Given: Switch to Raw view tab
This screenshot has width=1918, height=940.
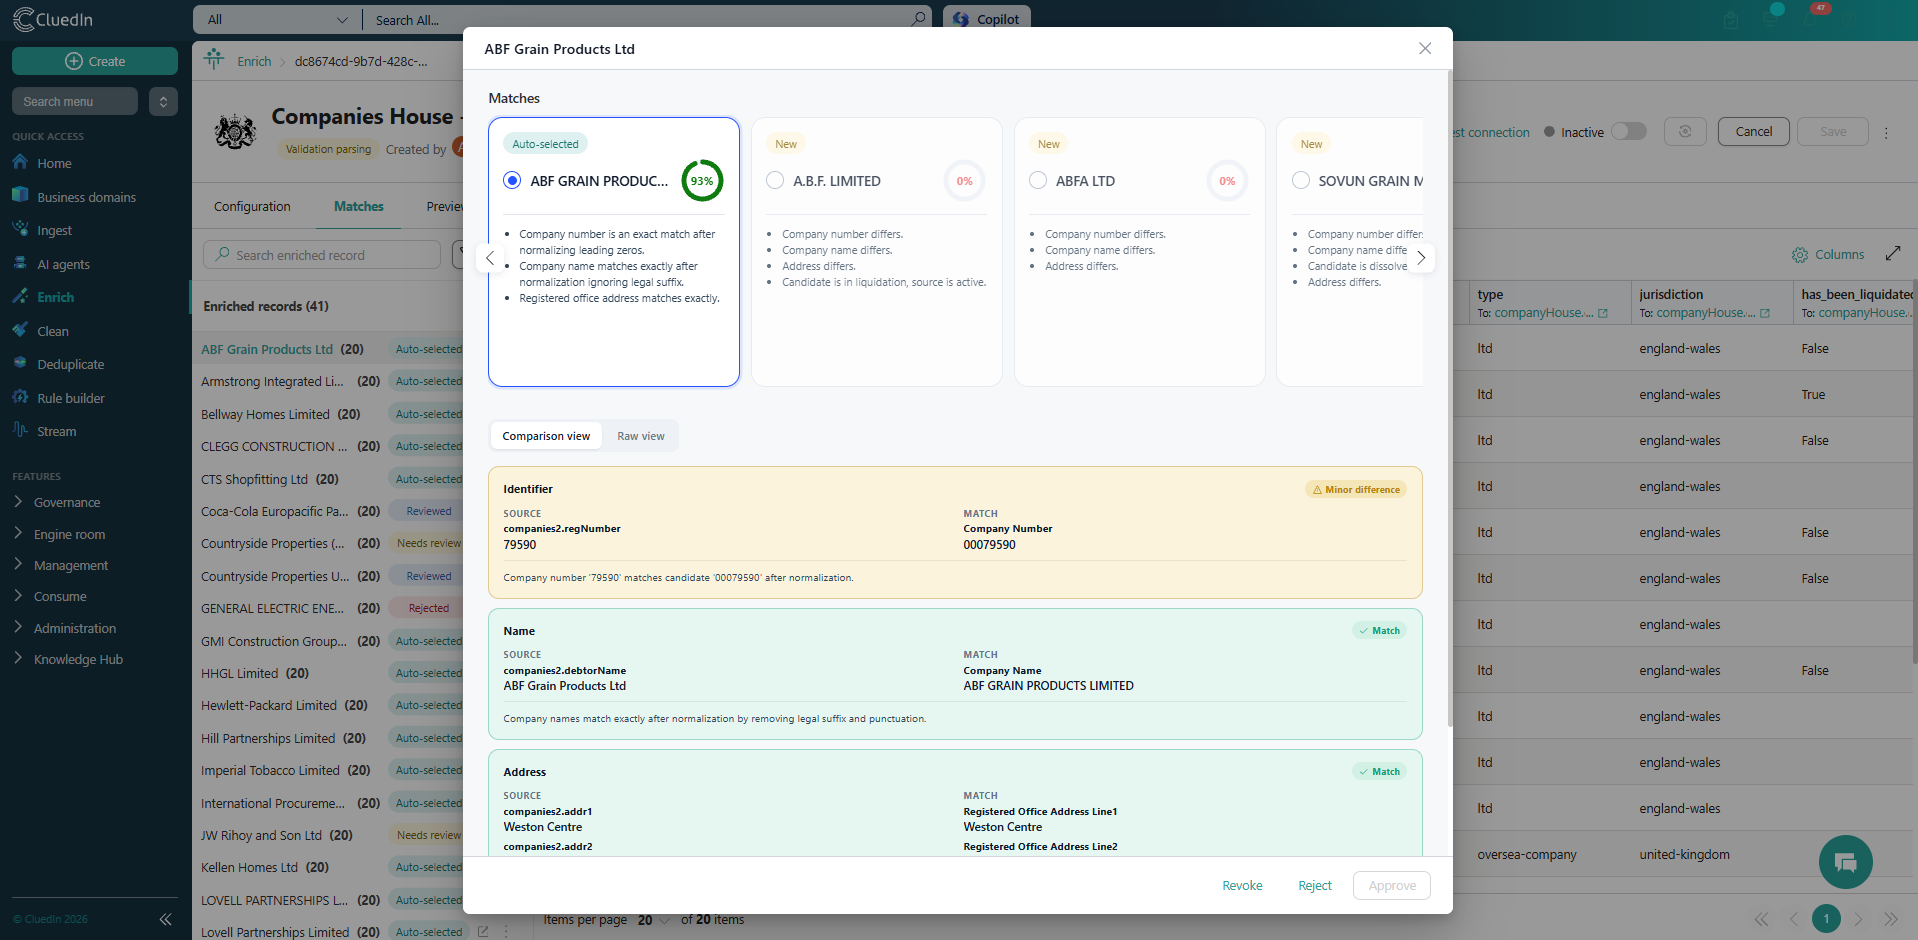Looking at the screenshot, I should pos(641,436).
